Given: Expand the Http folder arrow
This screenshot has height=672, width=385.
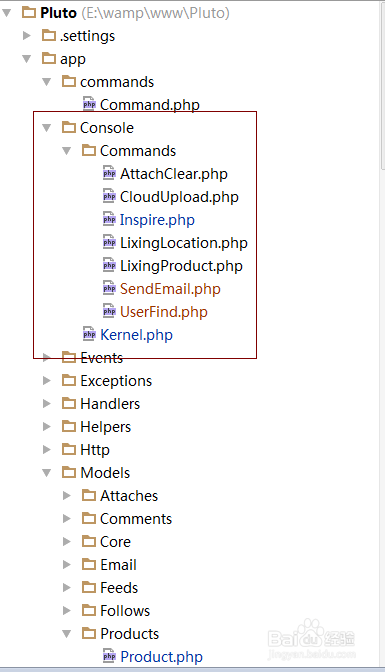Looking at the screenshot, I should click(x=47, y=449).
